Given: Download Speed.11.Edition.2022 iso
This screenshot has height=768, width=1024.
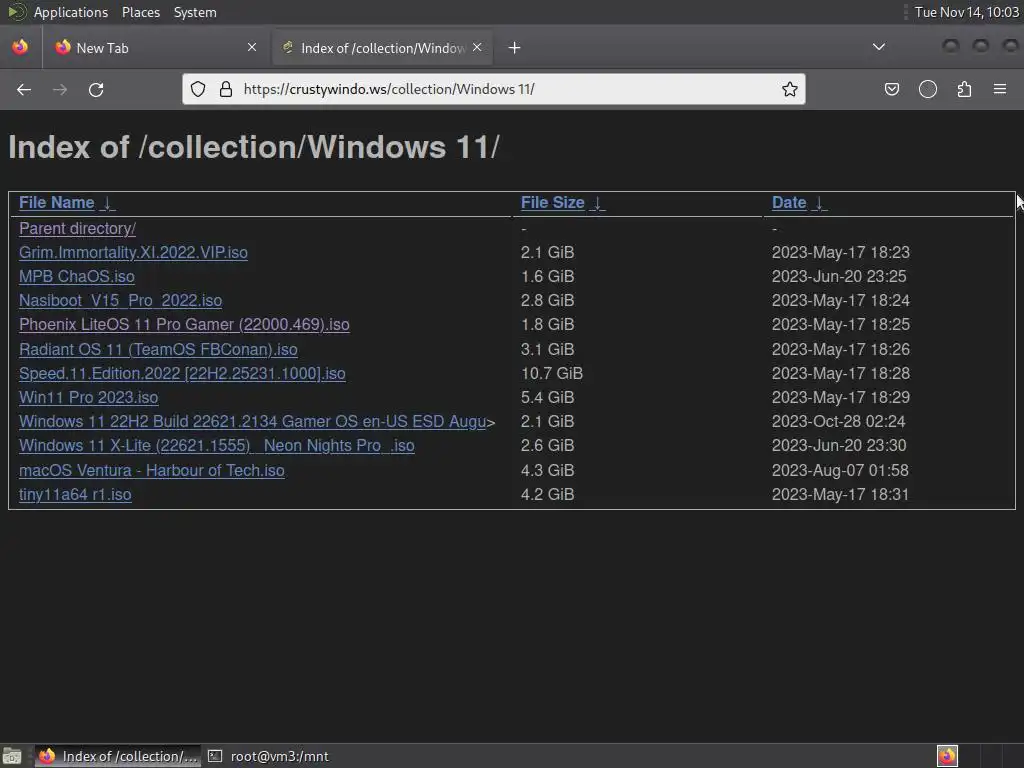Looking at the screenshot, I should click(x=182, y=374).
